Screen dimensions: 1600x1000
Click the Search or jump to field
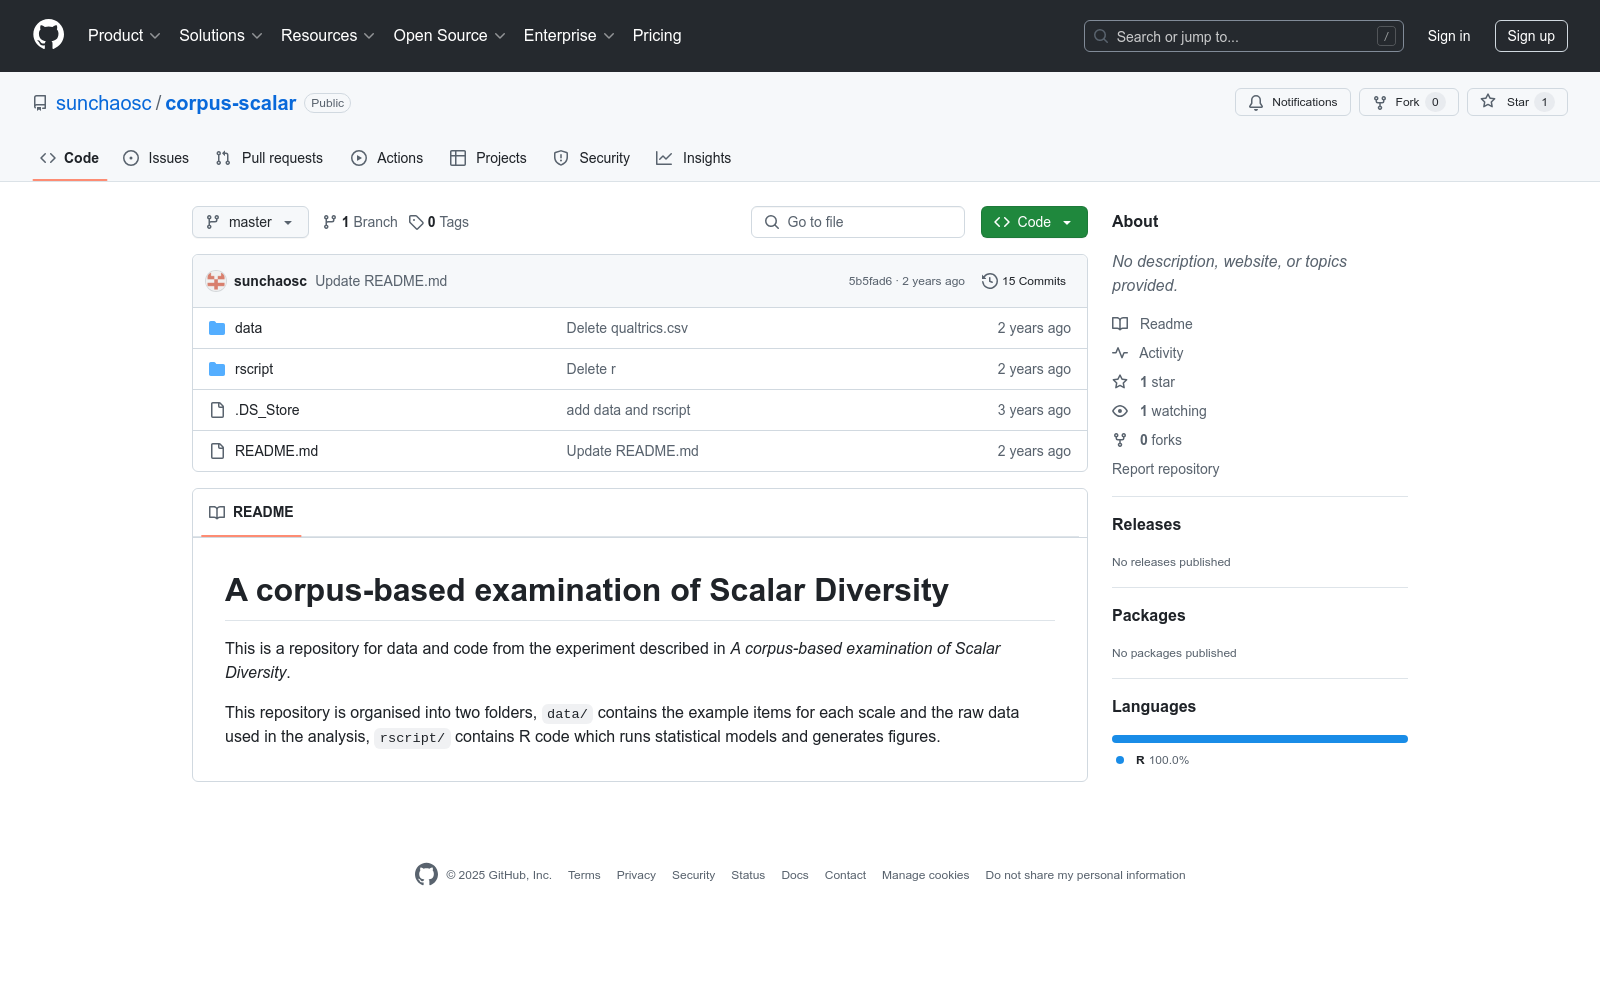(x=1244, y=36)
